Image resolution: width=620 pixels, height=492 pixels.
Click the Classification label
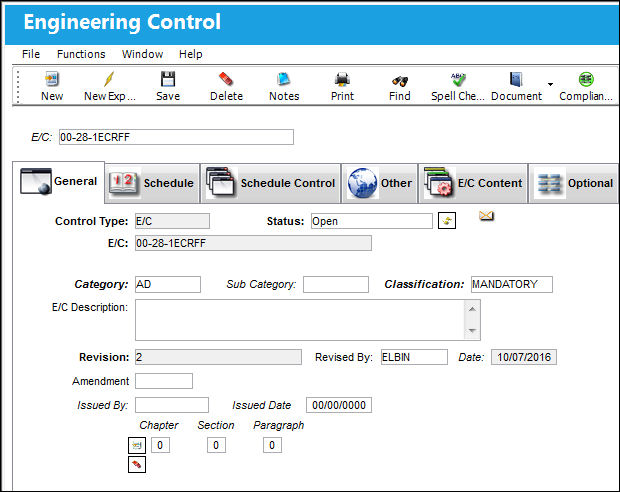pyautogui.click(x=424, y=284)
